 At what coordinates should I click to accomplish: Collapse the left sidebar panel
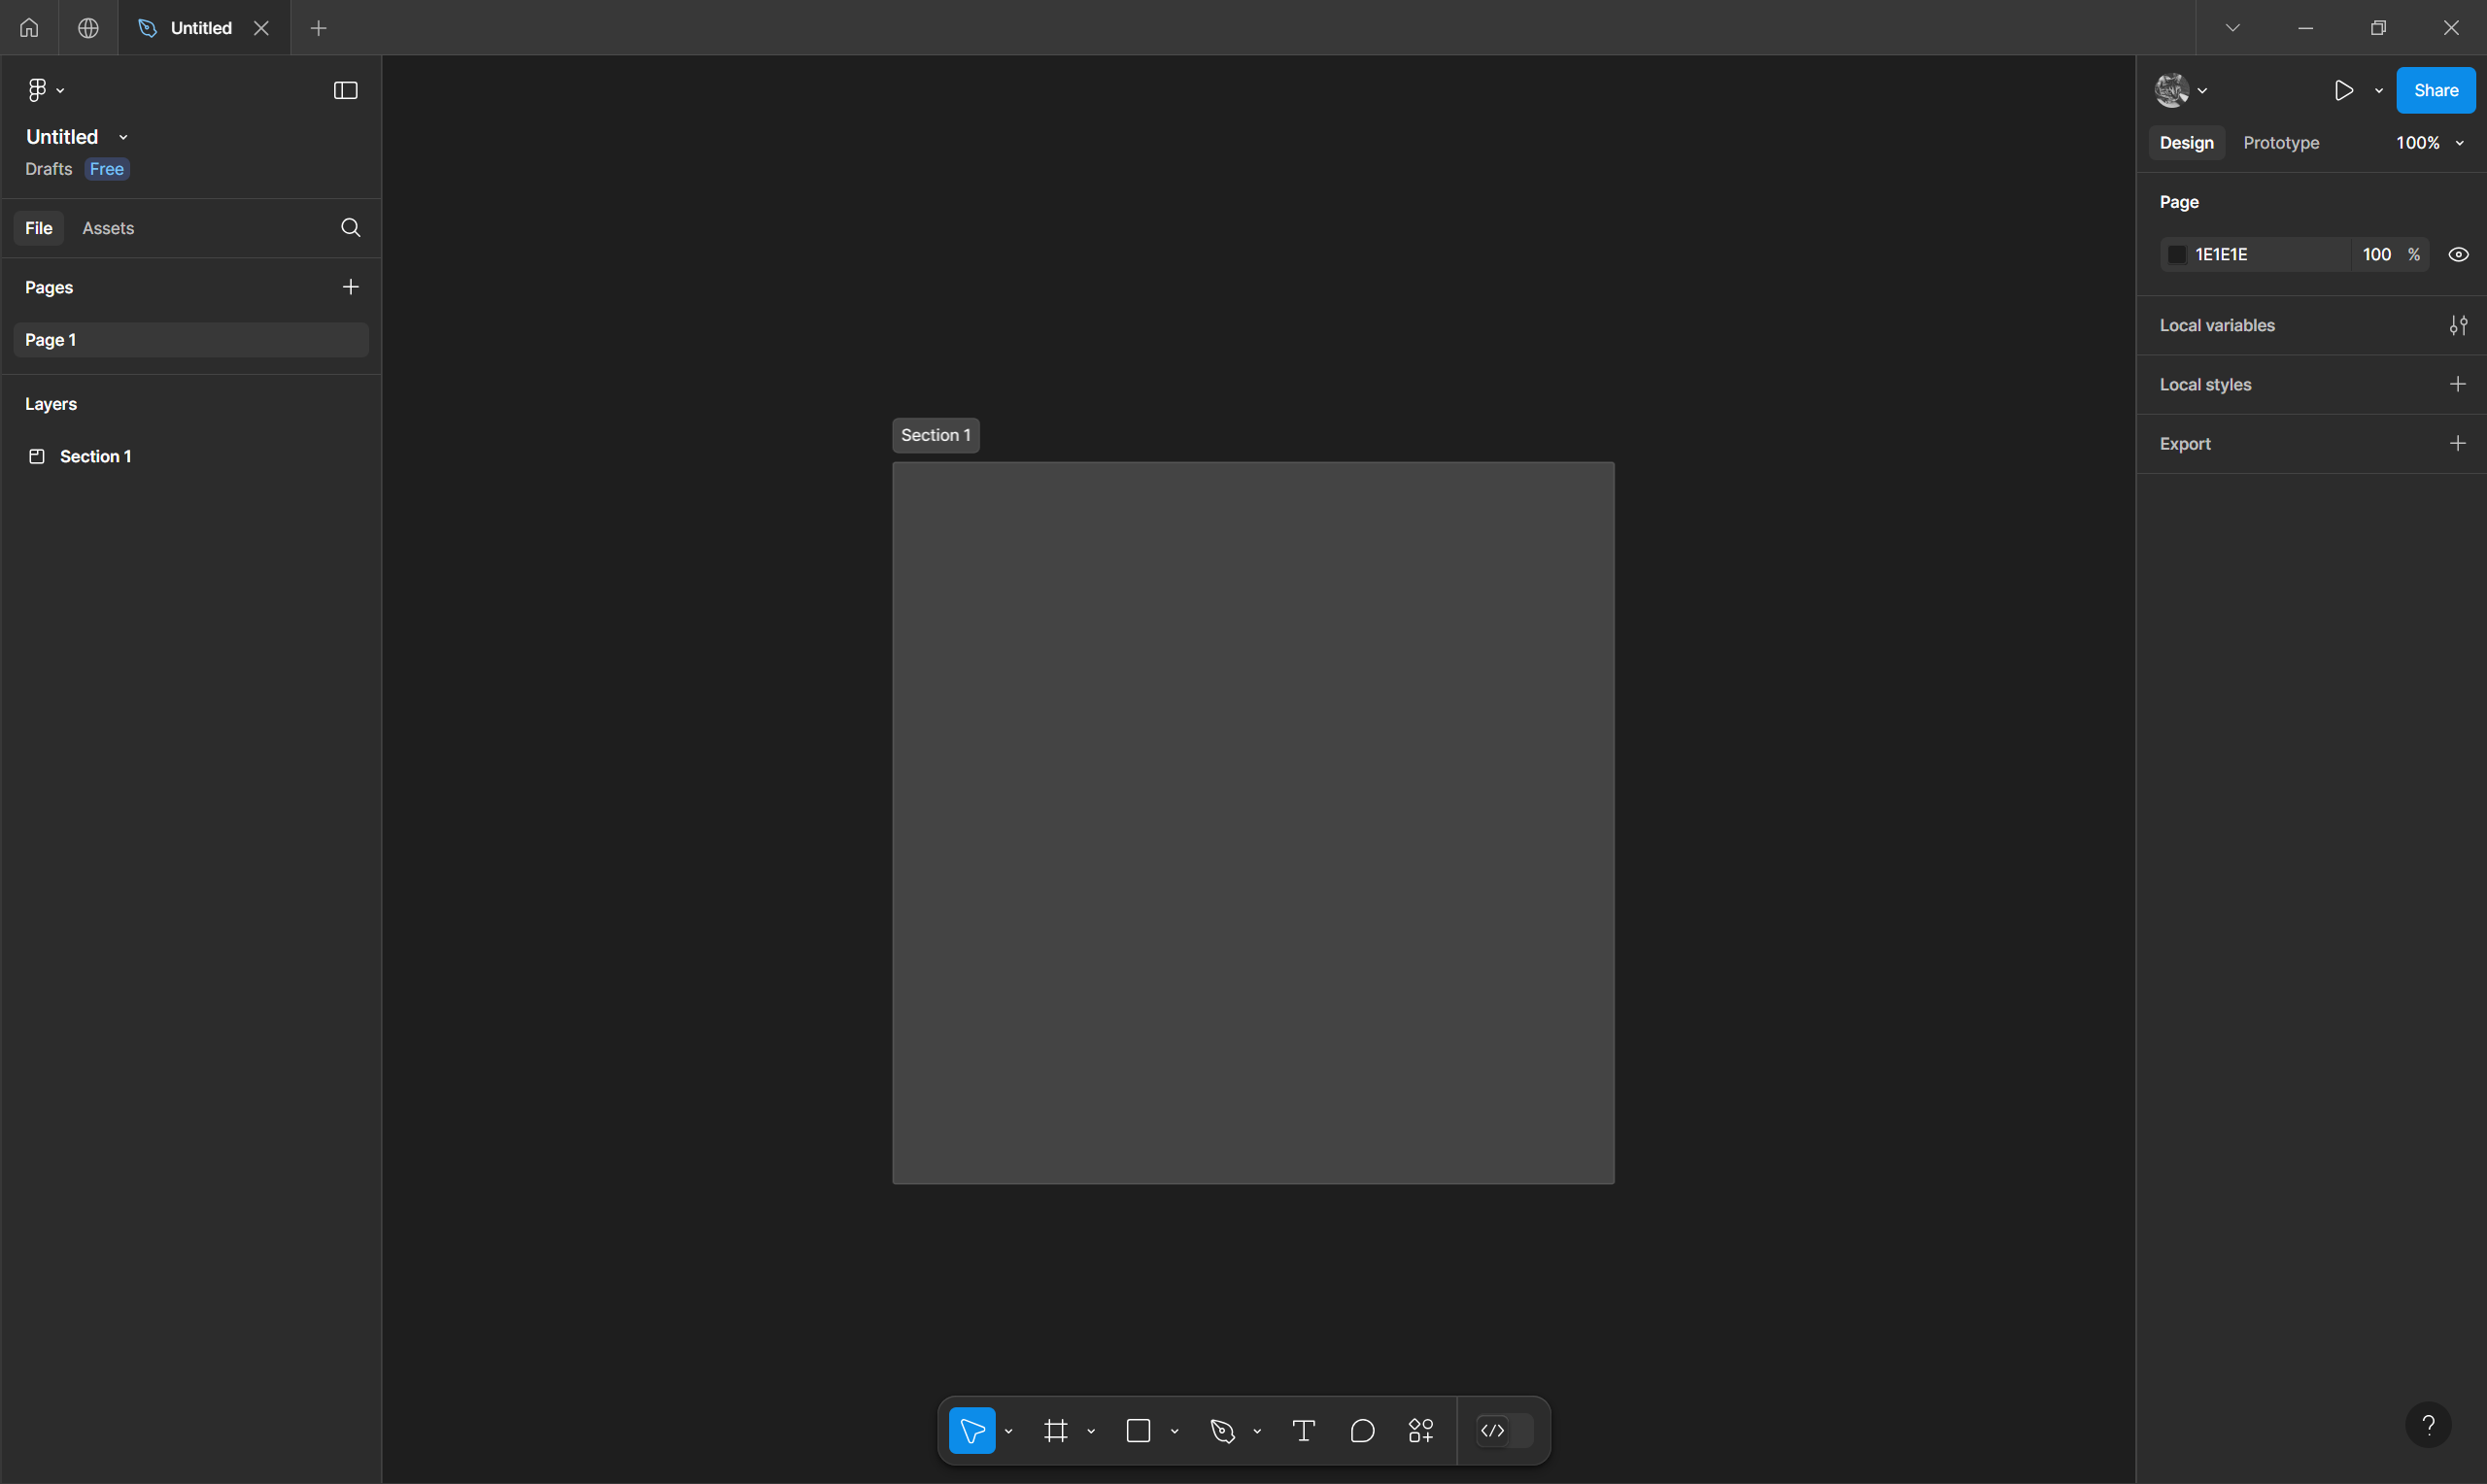point(345,90)
